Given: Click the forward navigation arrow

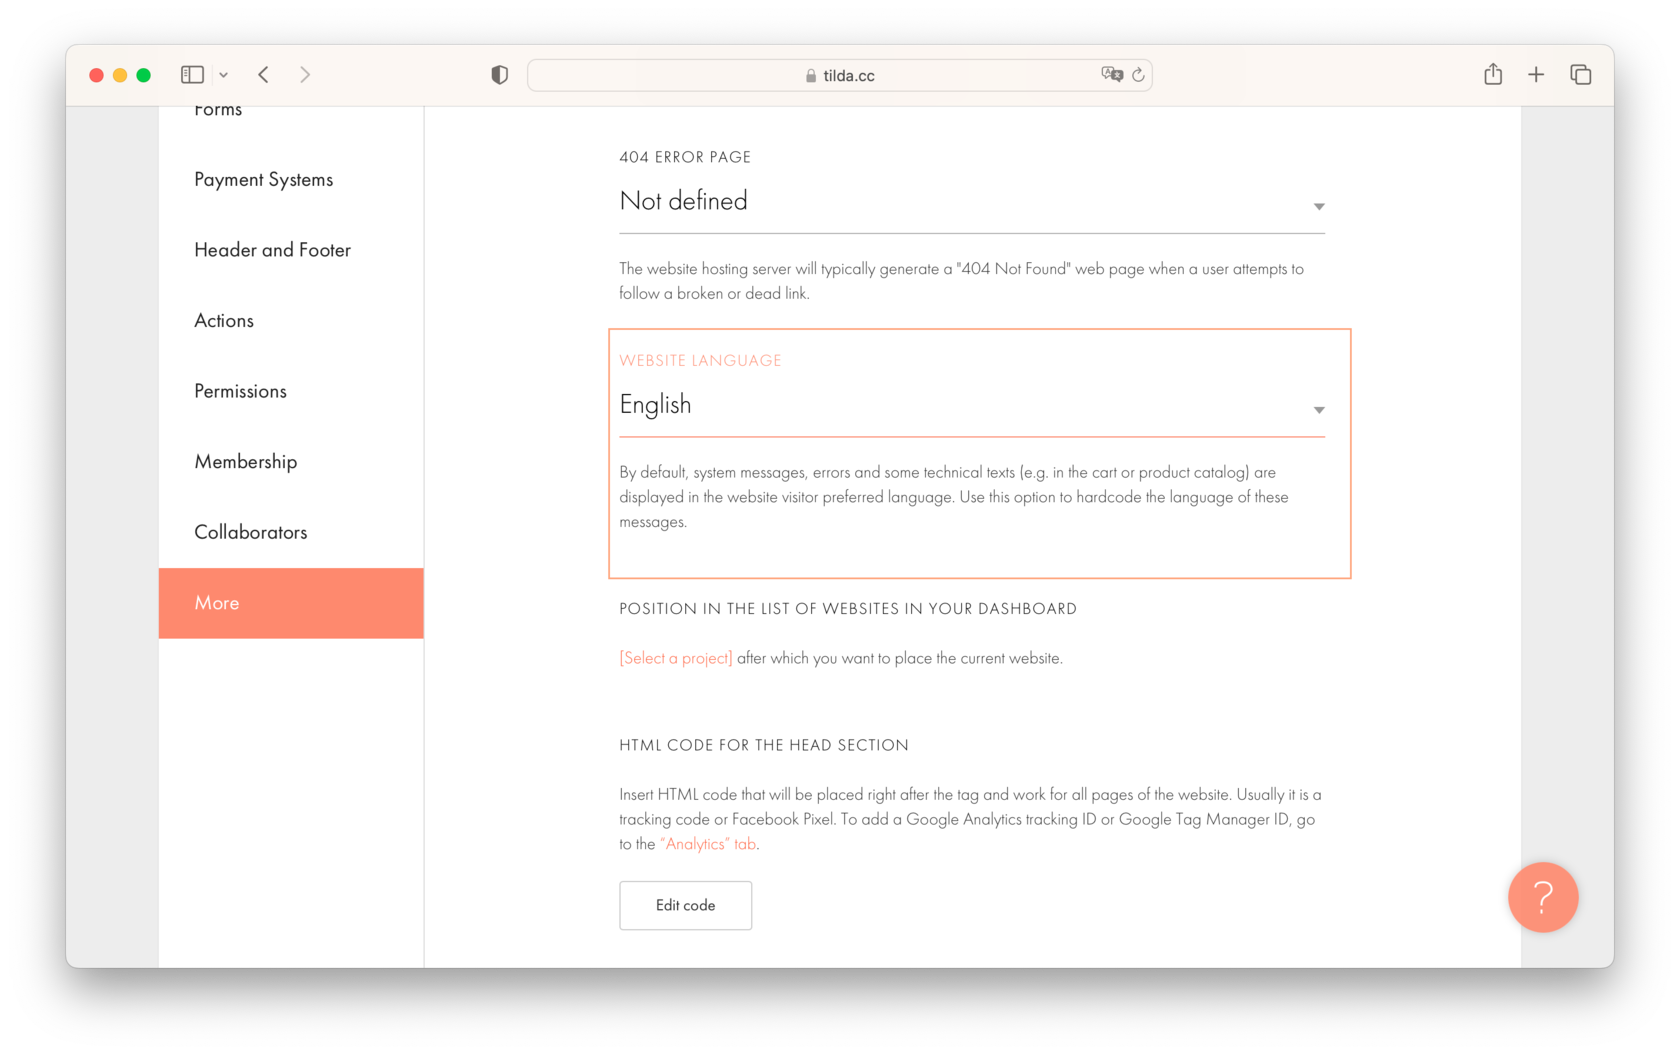Looking at the screenshot, I should coord(305,74).
